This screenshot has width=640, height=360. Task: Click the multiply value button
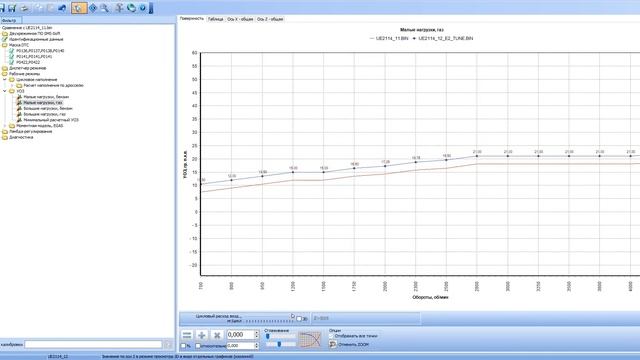point(217,335)
